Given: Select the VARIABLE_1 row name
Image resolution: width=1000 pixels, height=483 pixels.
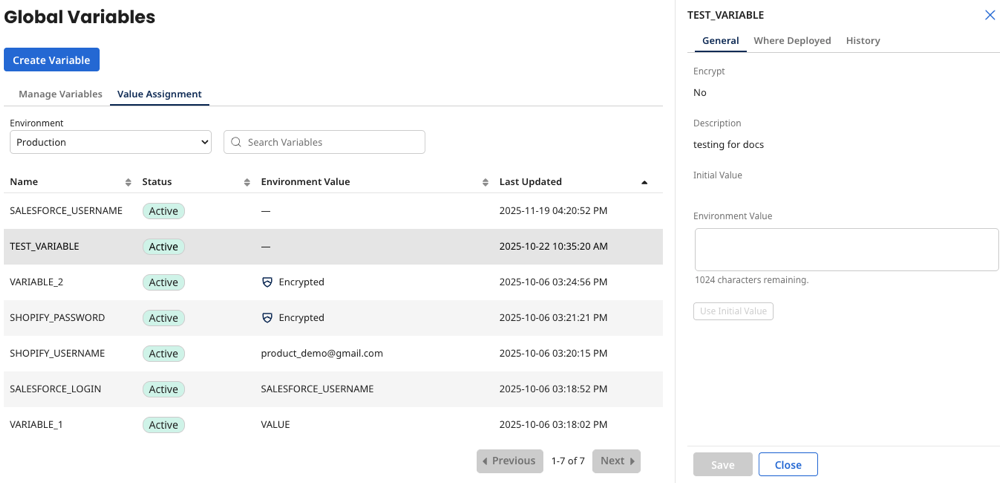Looking at the screenshot, I should 36,425.
